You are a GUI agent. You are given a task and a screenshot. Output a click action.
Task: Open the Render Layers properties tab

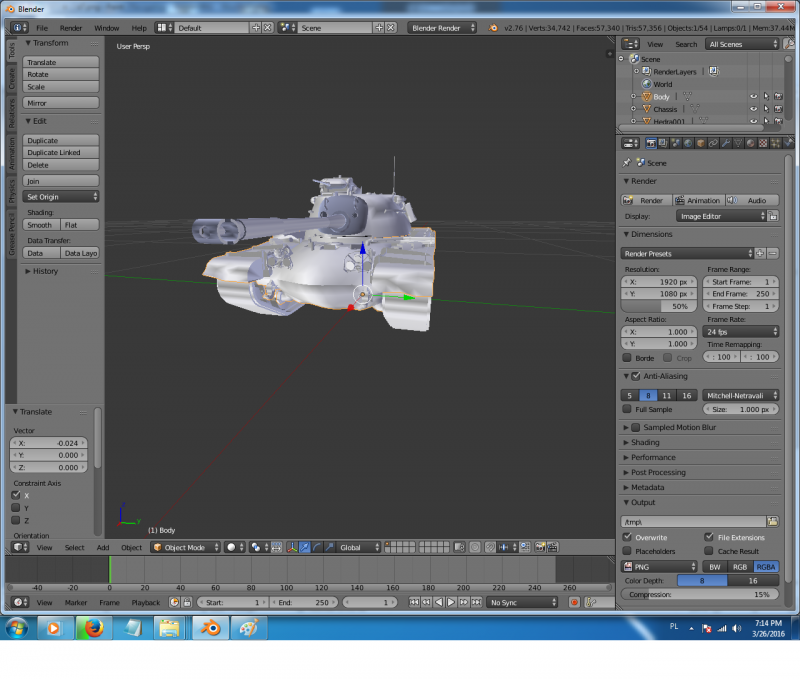pos(663,143)
